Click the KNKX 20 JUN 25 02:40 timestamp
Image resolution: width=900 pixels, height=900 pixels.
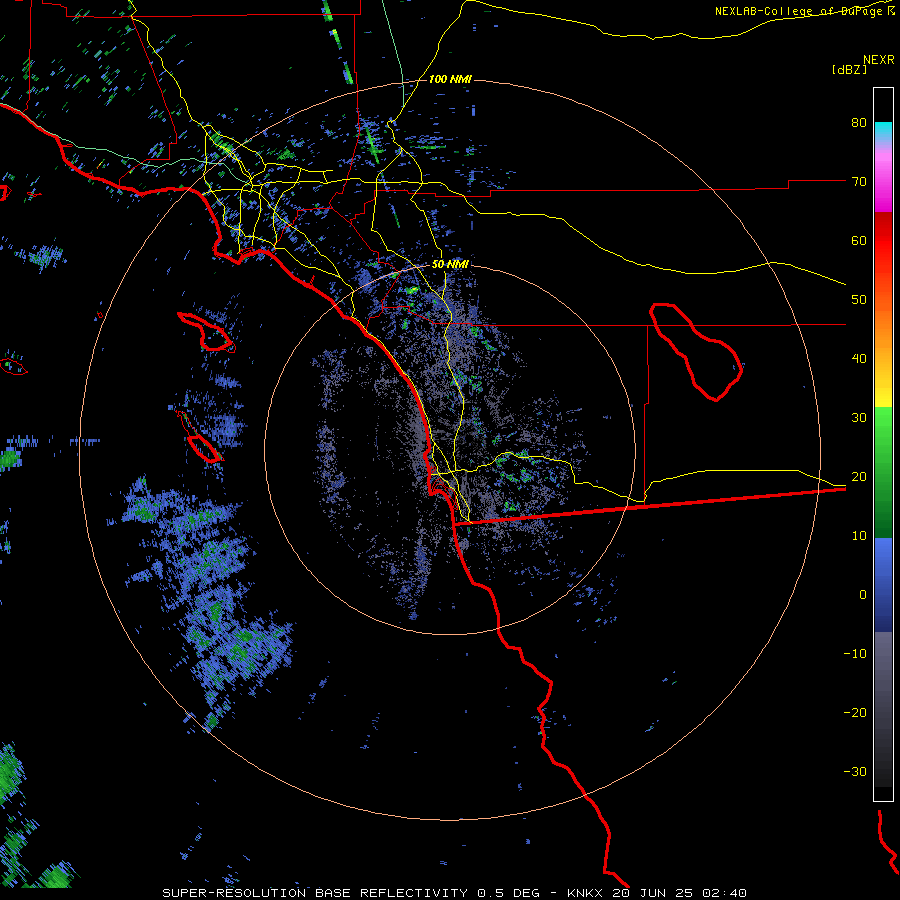coord(657,893)
